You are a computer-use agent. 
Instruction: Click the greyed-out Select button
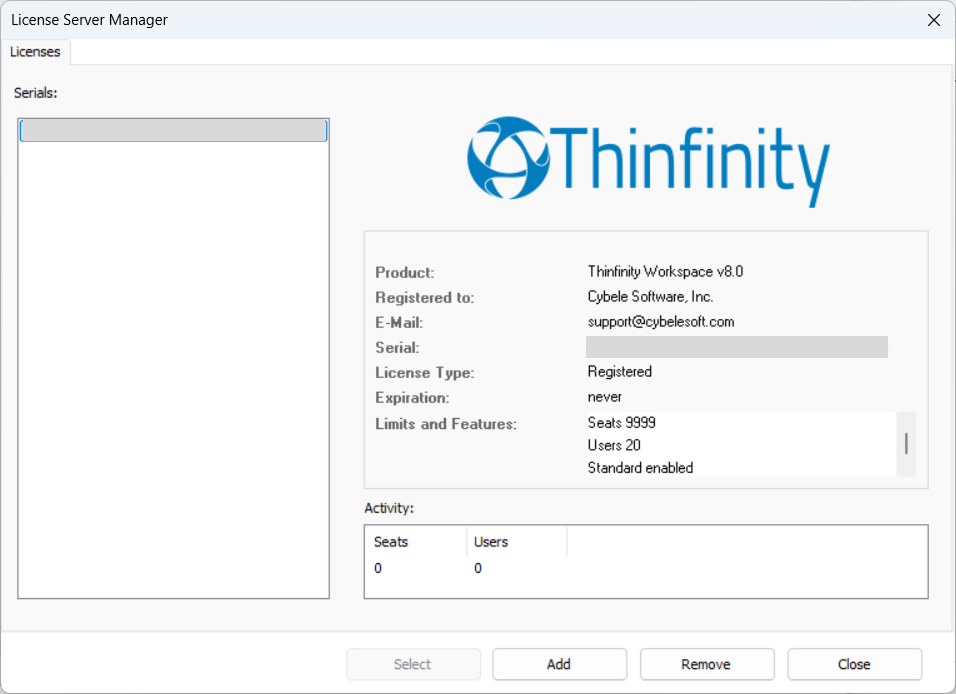pos(413,664)
